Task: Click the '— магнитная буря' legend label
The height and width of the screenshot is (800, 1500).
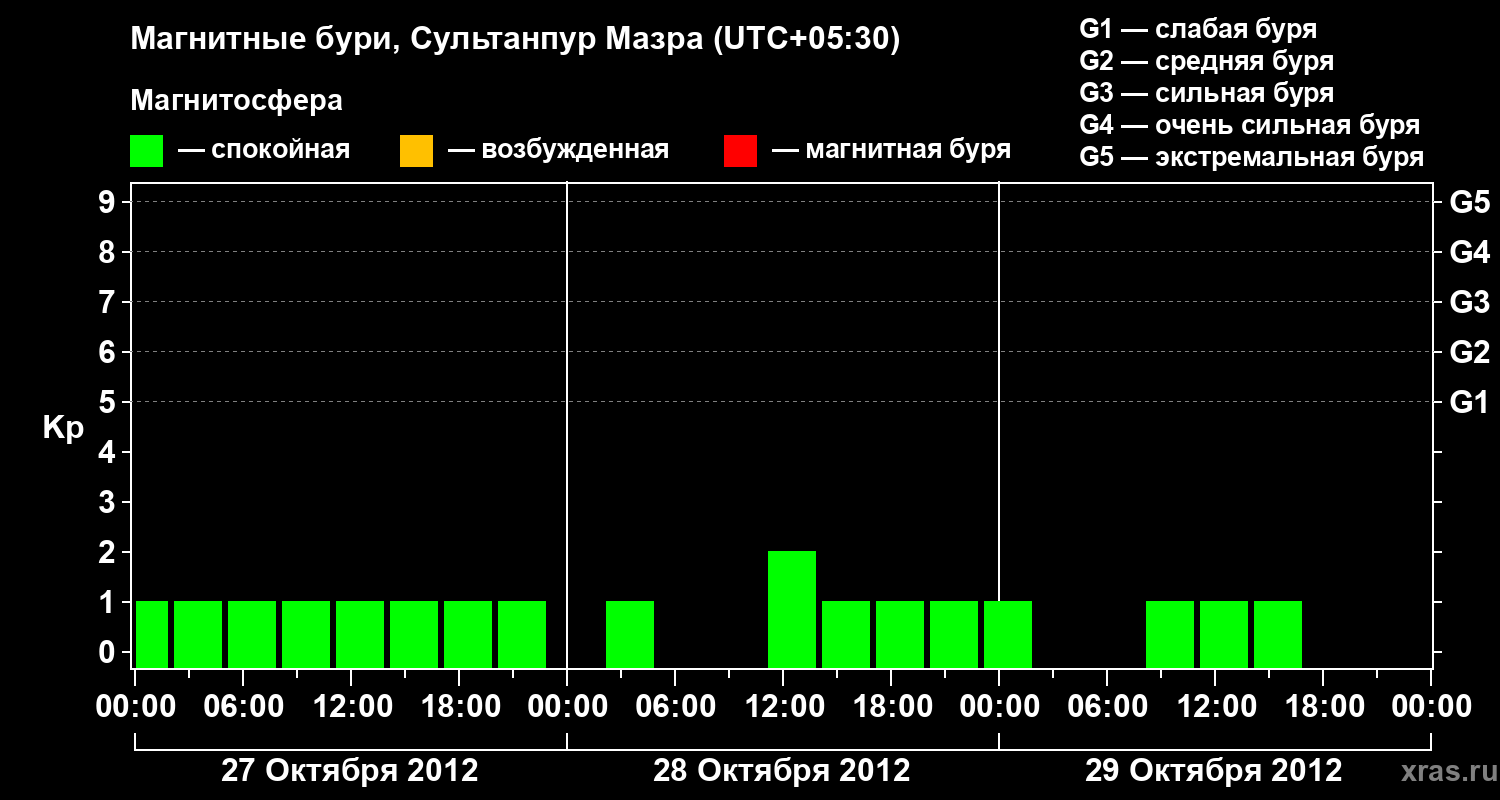Action: tap(891, 151)
